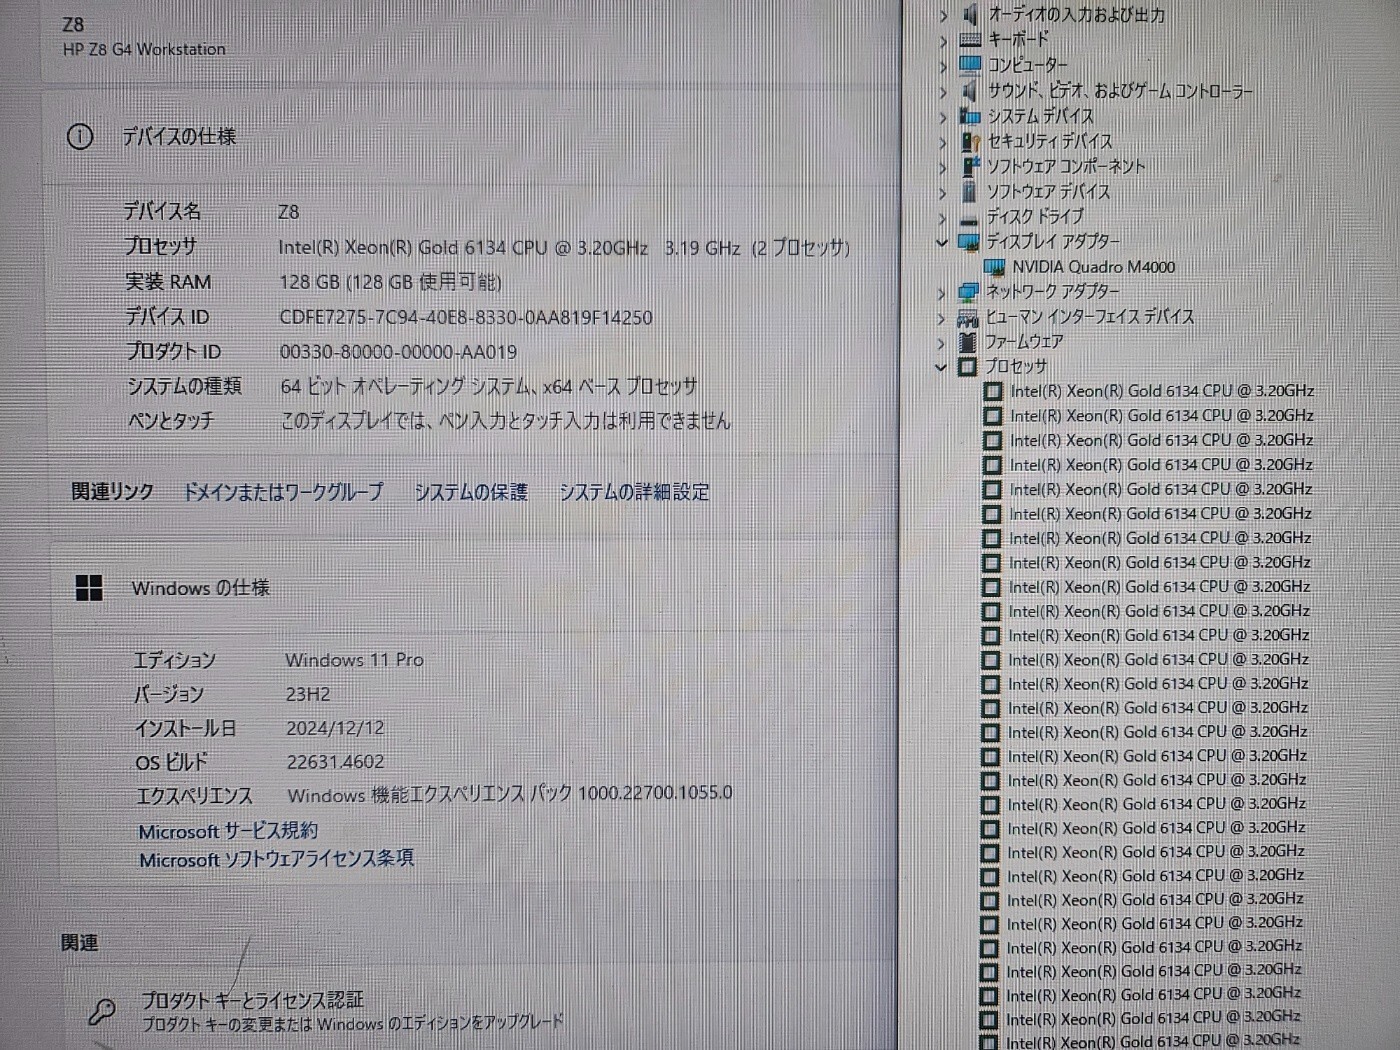Click the display adapter icon
This screenshot has height=1050, width=1400.
(x=968, y=241)
